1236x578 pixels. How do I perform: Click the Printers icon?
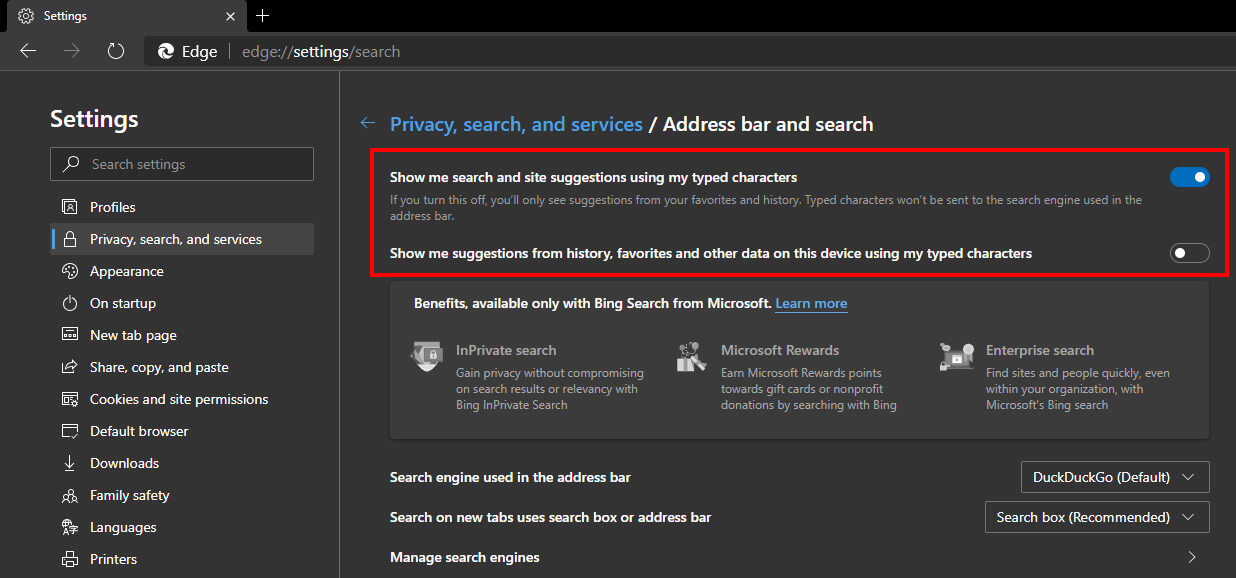pos(70,559)
